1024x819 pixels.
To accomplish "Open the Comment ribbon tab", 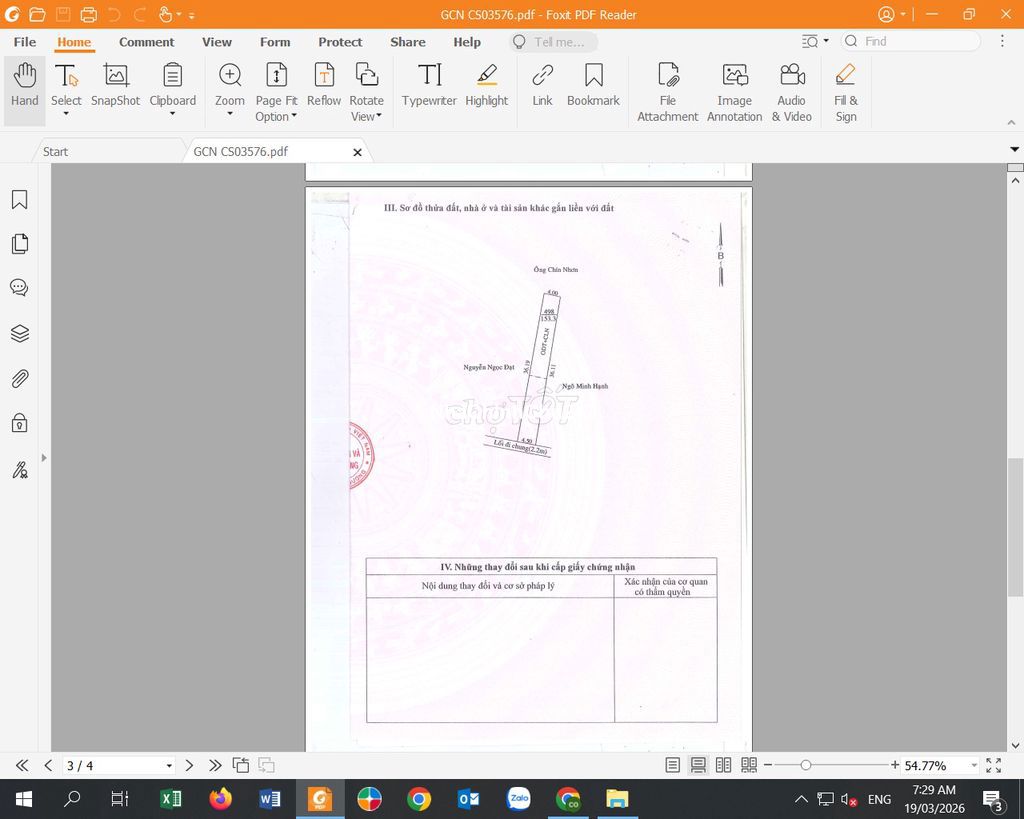I will 146,42.
